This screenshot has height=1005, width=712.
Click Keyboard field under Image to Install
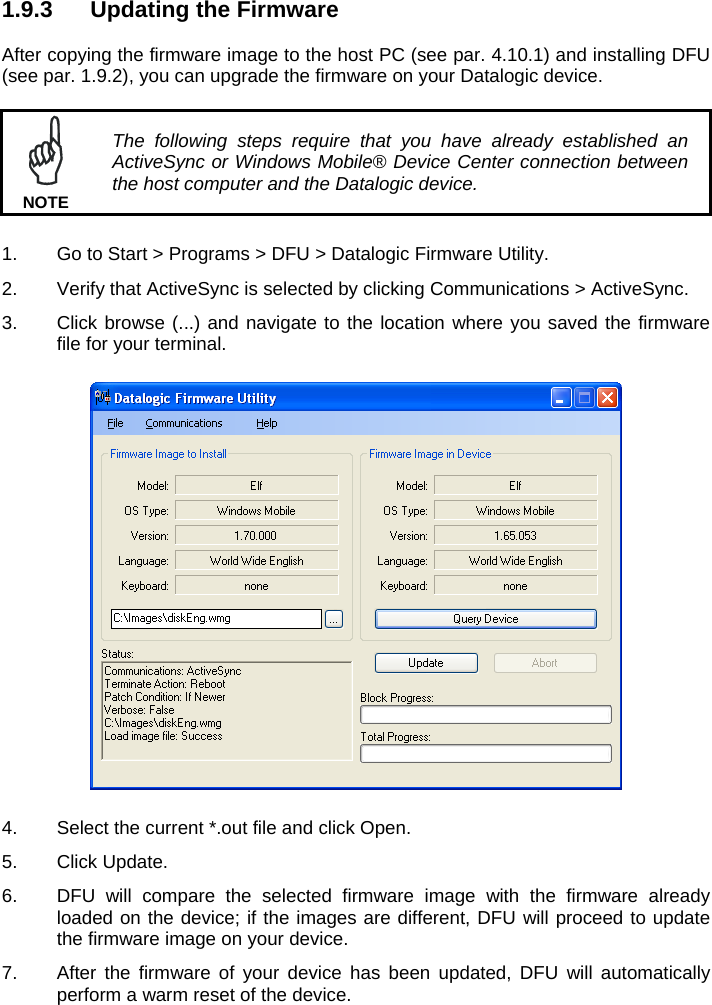click(256, 585)
